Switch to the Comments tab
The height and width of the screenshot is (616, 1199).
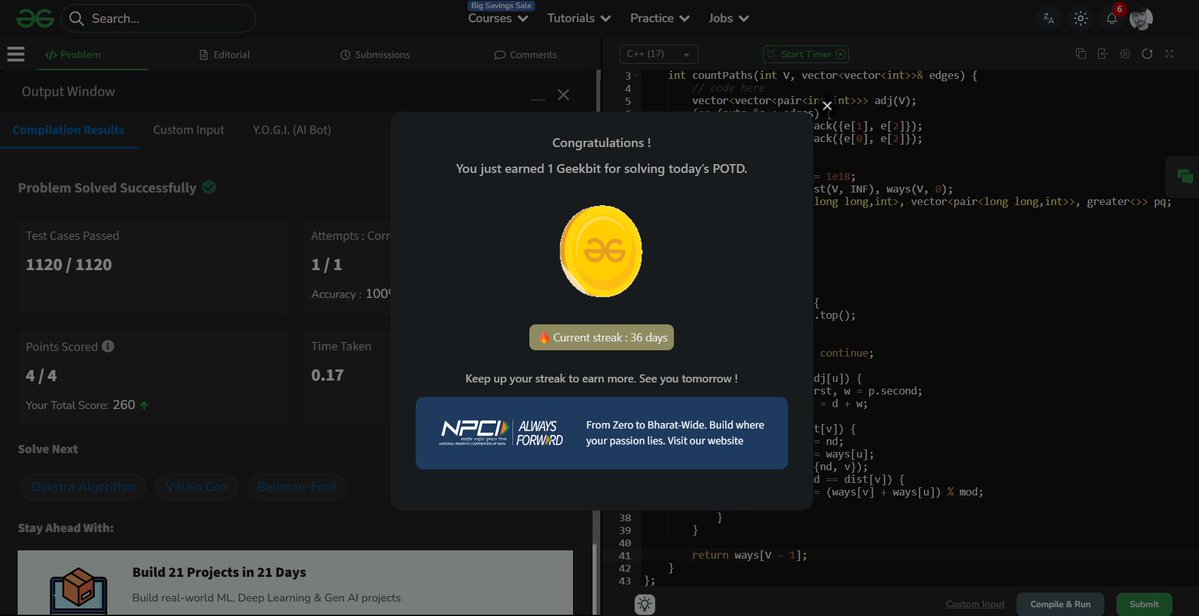[525, 55]
